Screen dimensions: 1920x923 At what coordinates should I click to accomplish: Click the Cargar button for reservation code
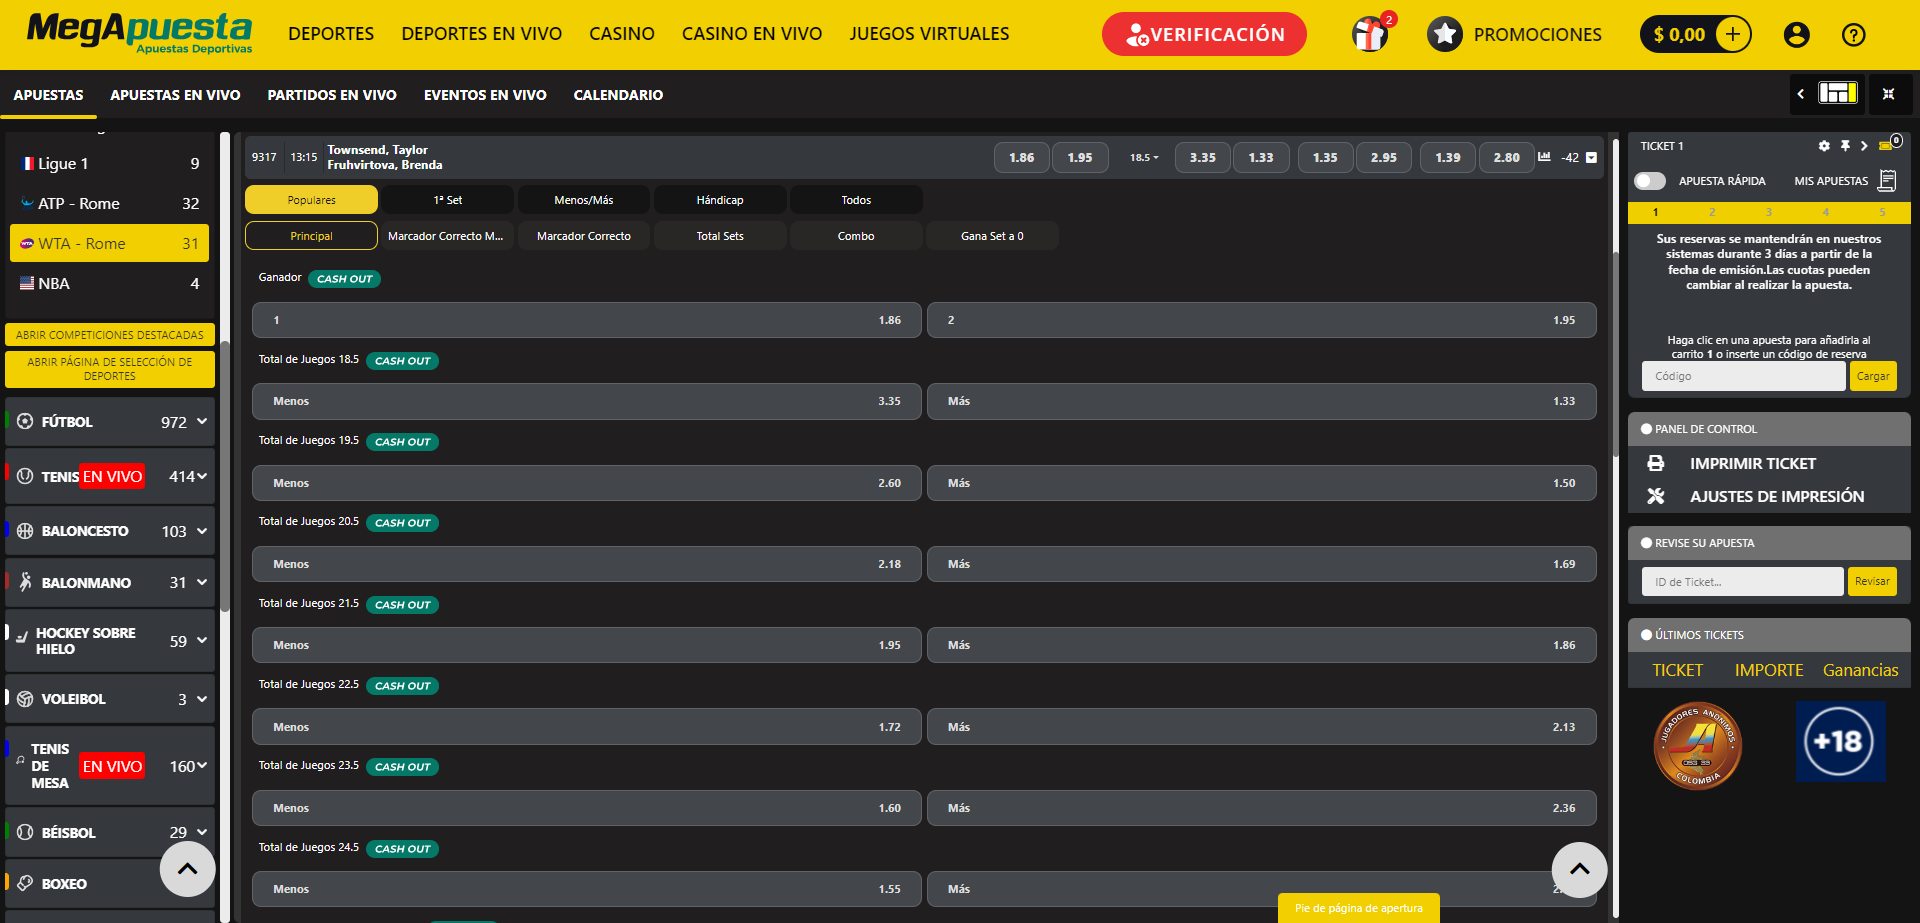[1873, 376]
